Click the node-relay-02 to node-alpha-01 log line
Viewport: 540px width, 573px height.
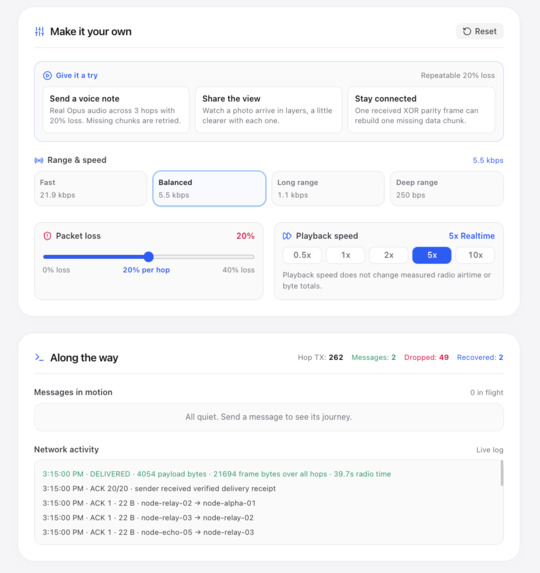coord(149,503)
